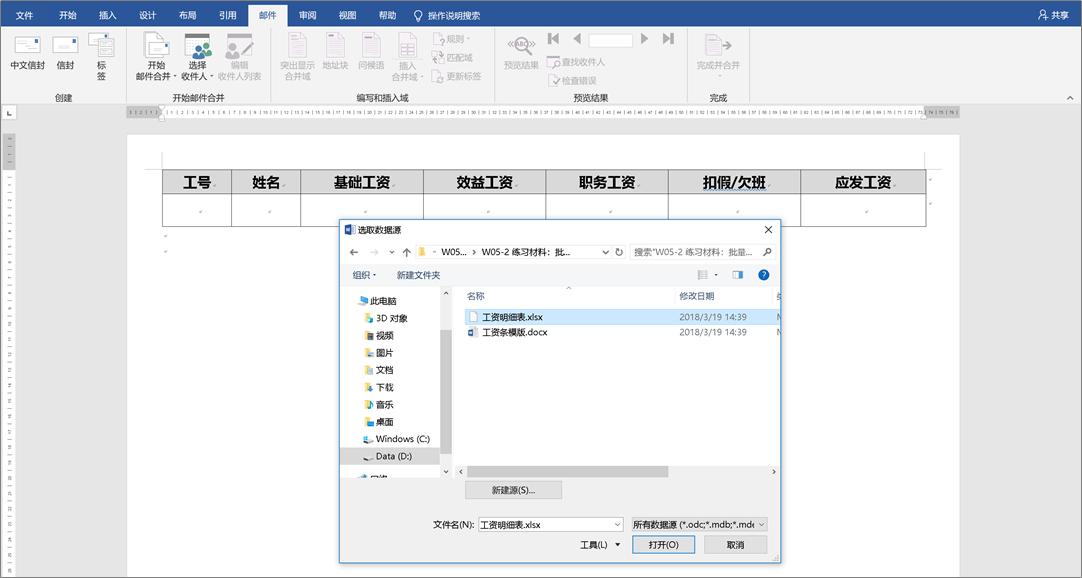Image resolution: width=1082 pixels, height=578 pixels.
Task: Switch to the 审阅 ribbon tab
Action: 307,15
